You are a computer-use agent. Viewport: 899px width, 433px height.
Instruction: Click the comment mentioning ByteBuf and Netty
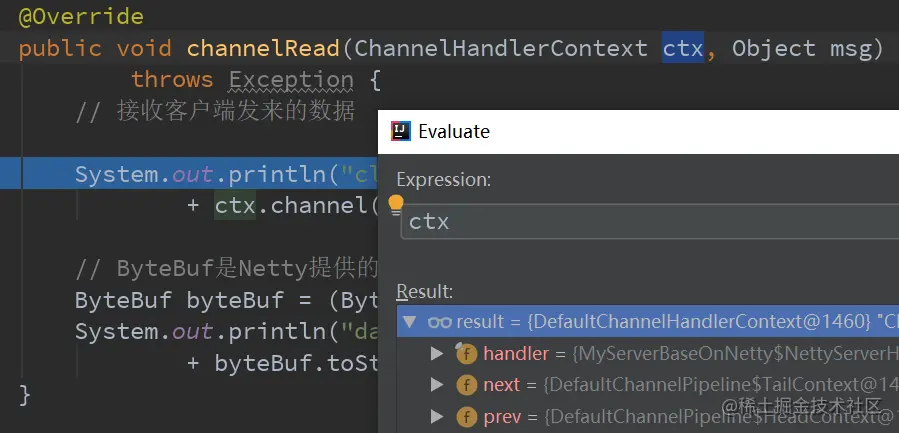coord(226,268)
